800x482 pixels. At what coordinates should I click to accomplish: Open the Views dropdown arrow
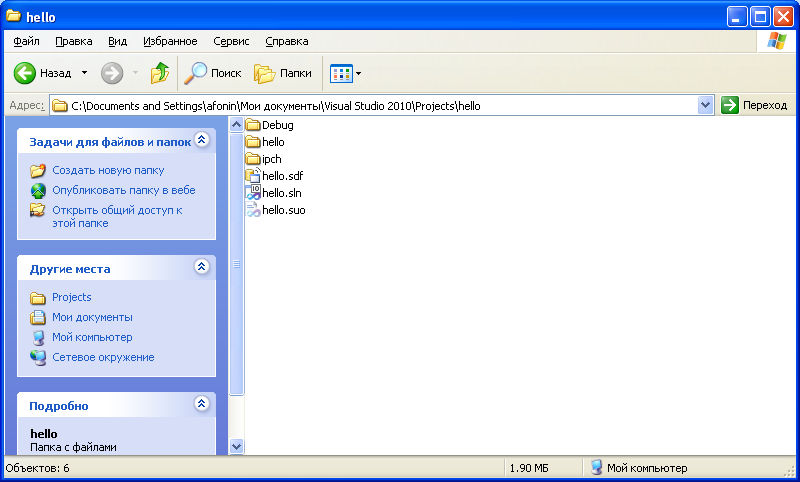358,73
